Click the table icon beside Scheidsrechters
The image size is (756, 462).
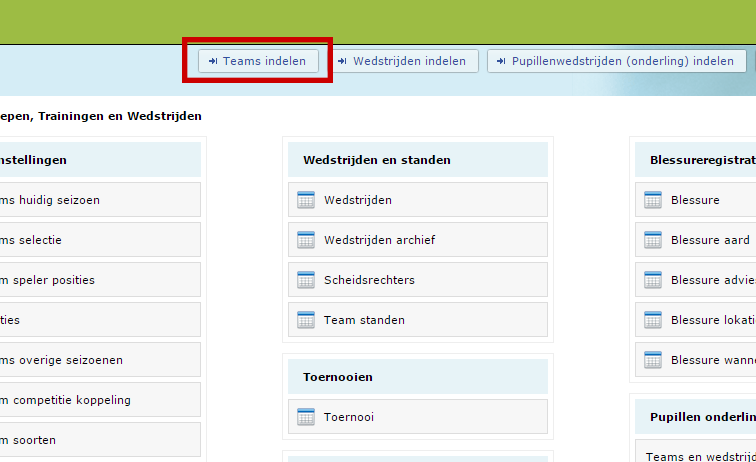click(306, 280)
